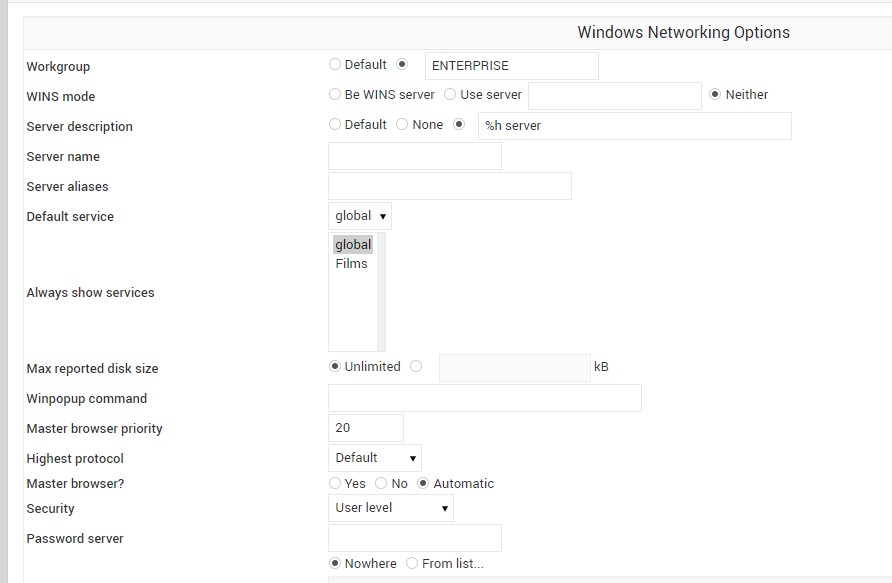Set Master browser to Yes
The width and height of the screenshot is (892, 583).
[335, 484]
